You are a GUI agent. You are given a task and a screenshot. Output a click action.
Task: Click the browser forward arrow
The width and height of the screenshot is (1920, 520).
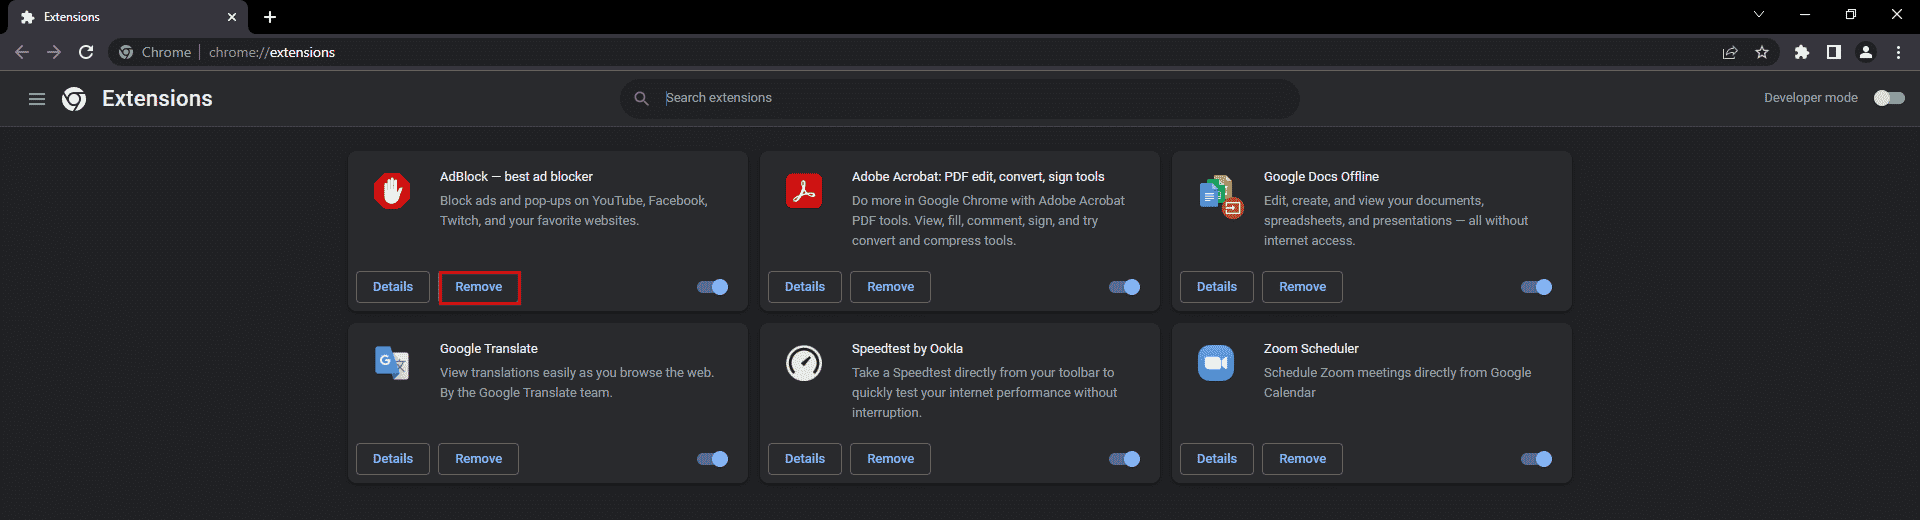pyautogui.click(x=54, y=52)
